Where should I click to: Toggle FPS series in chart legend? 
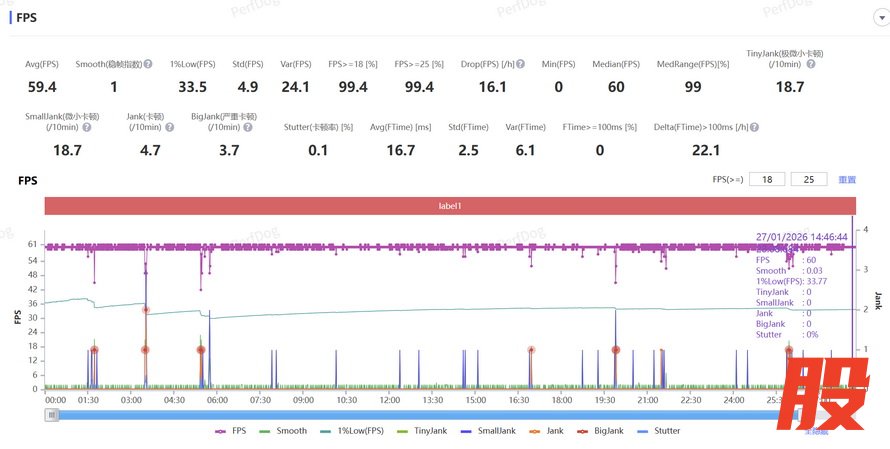click(x=232, y=431)
